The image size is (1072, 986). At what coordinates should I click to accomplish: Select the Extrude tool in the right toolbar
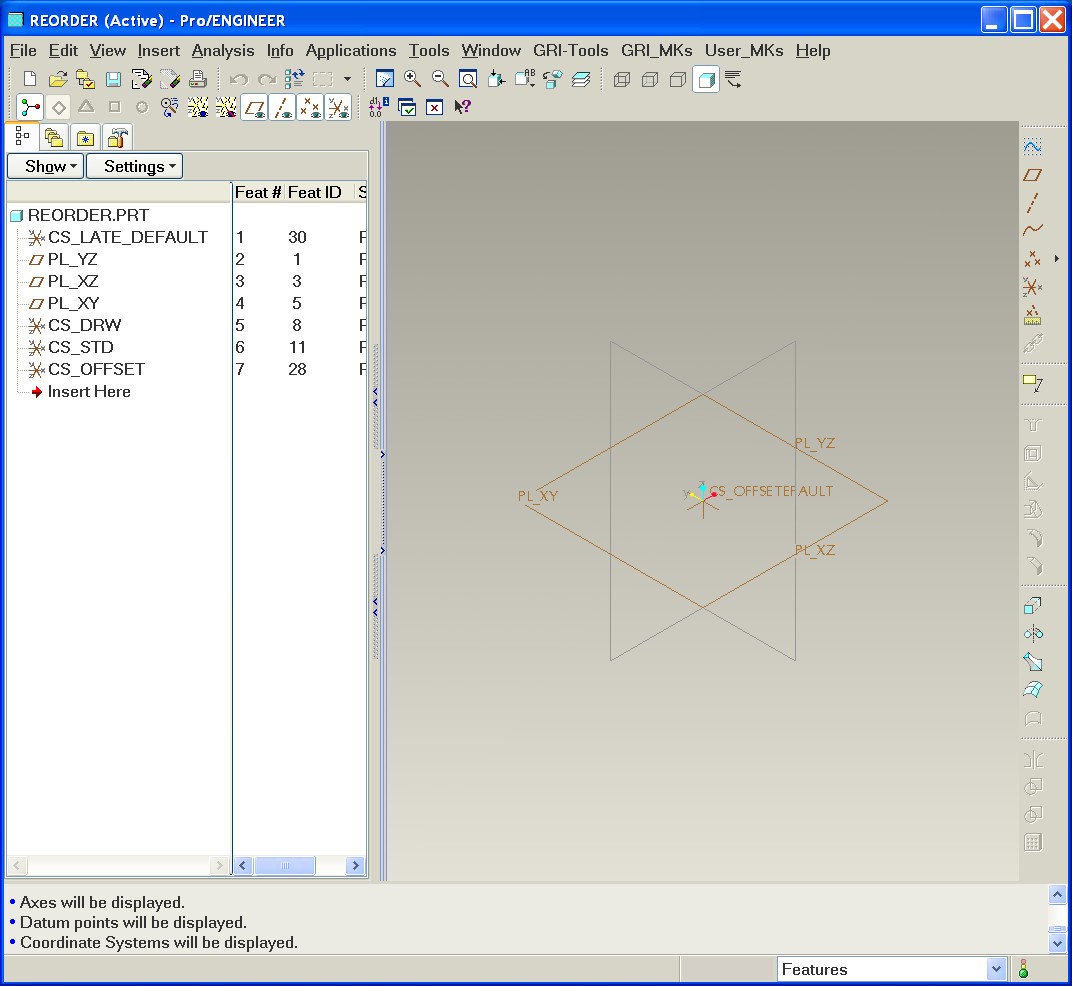[x=1033, y=606]
